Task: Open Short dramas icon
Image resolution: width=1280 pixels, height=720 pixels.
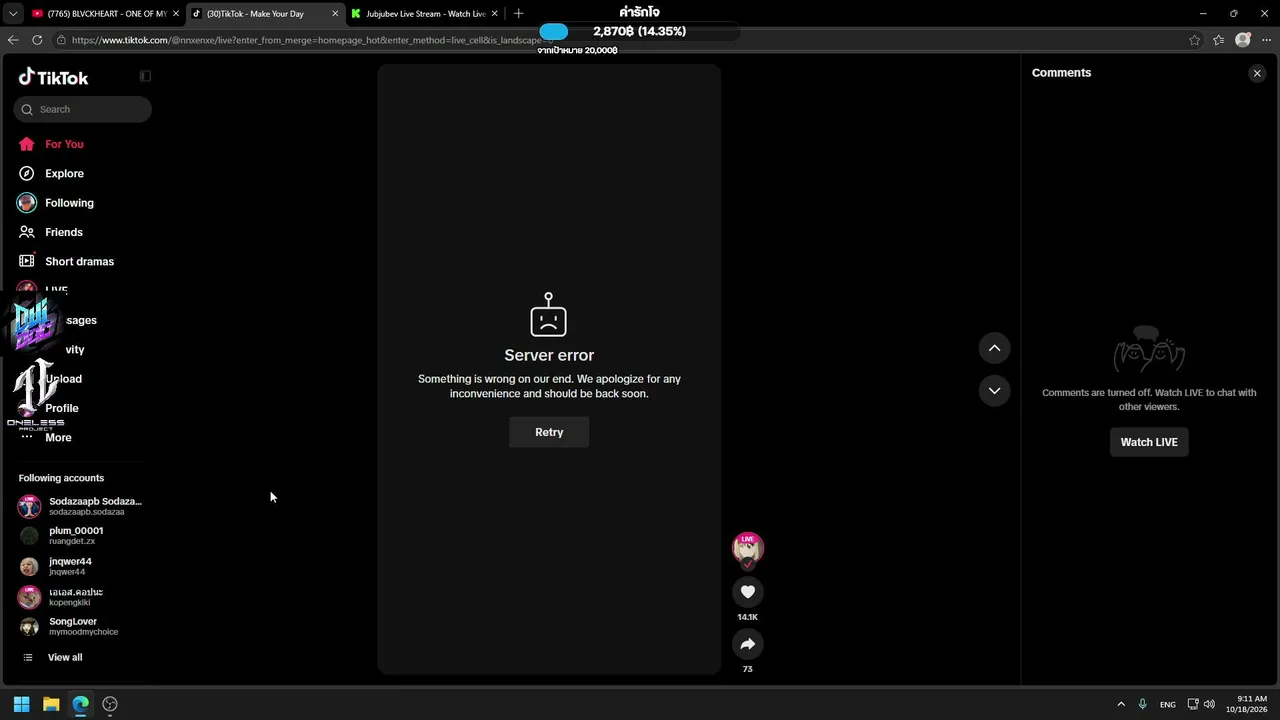Action: pyautogui.click(x=27, y=261)
